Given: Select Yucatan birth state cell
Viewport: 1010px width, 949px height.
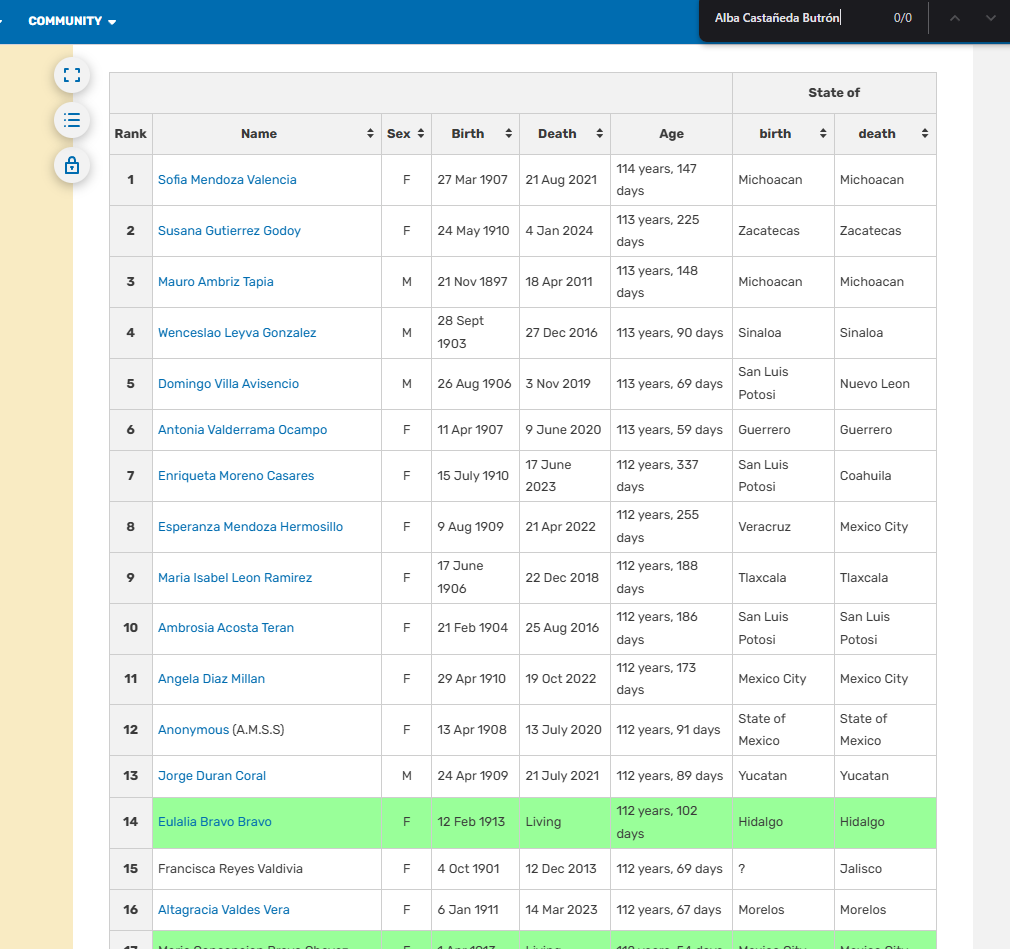Looking at the screenshot, I should [783, 776].
